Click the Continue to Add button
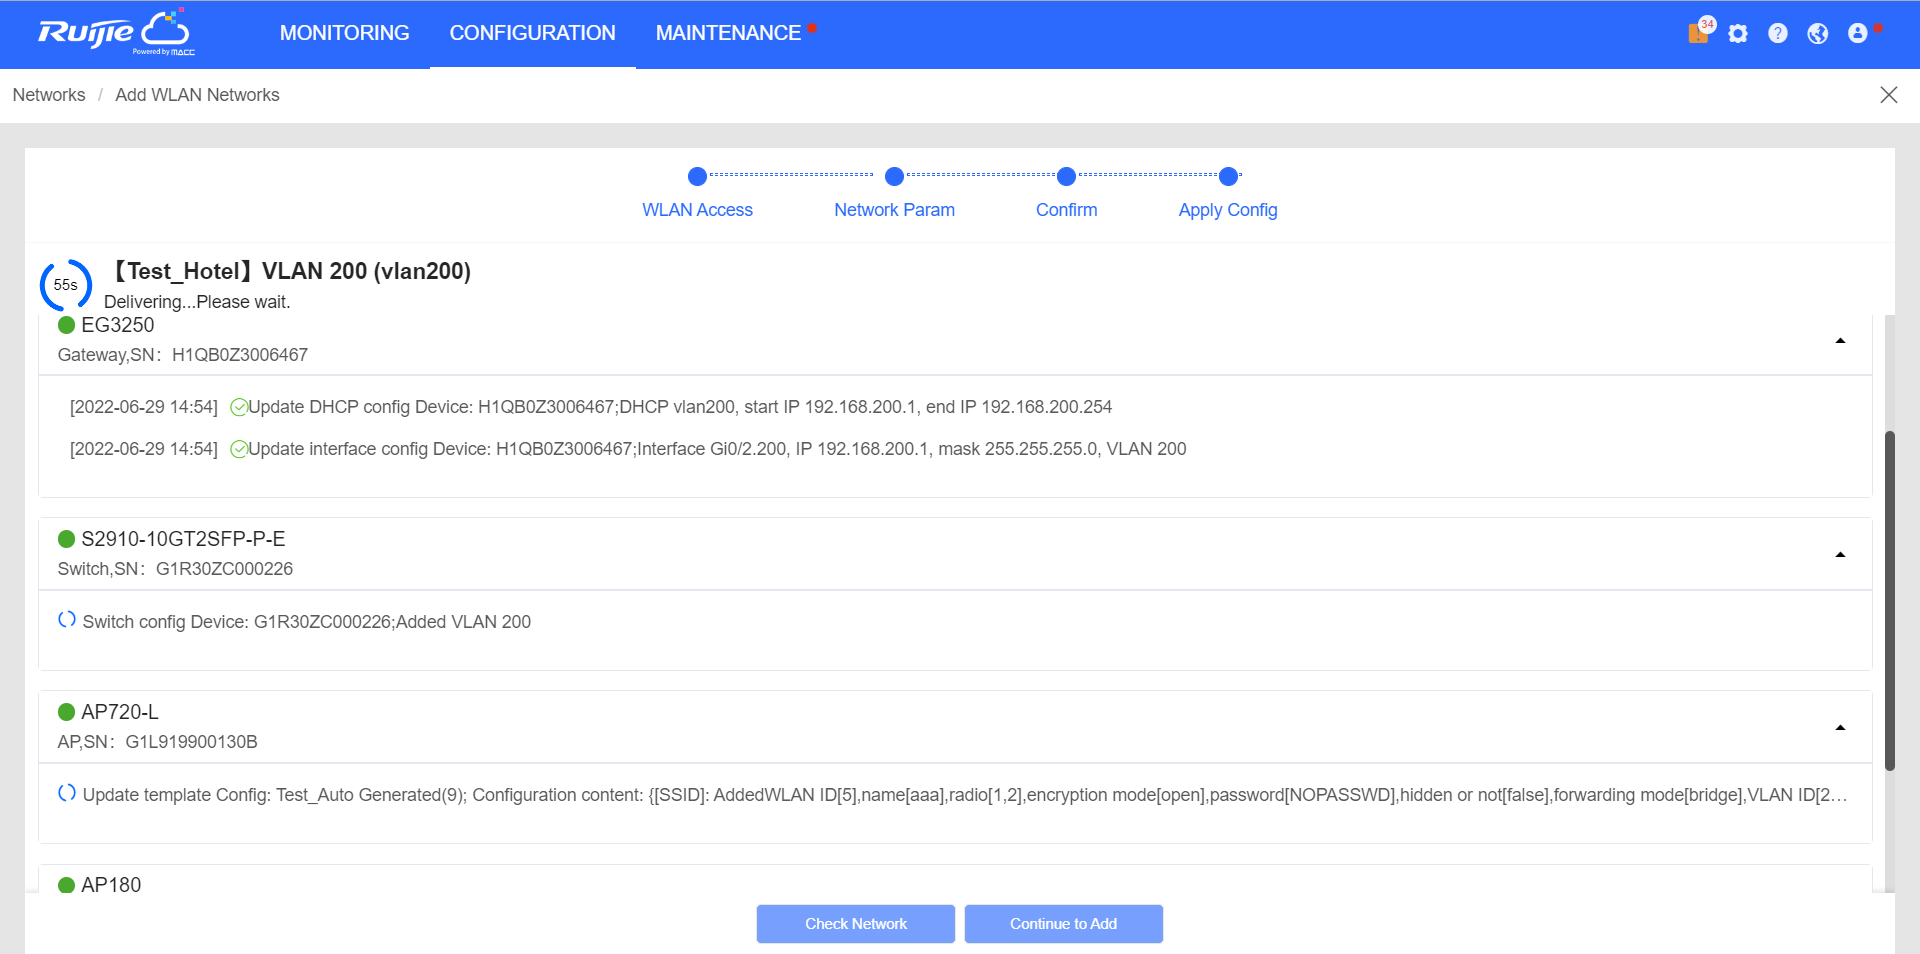Image resolution: width=1920 pixels, height=954 pixels. tap(1064, 924)
